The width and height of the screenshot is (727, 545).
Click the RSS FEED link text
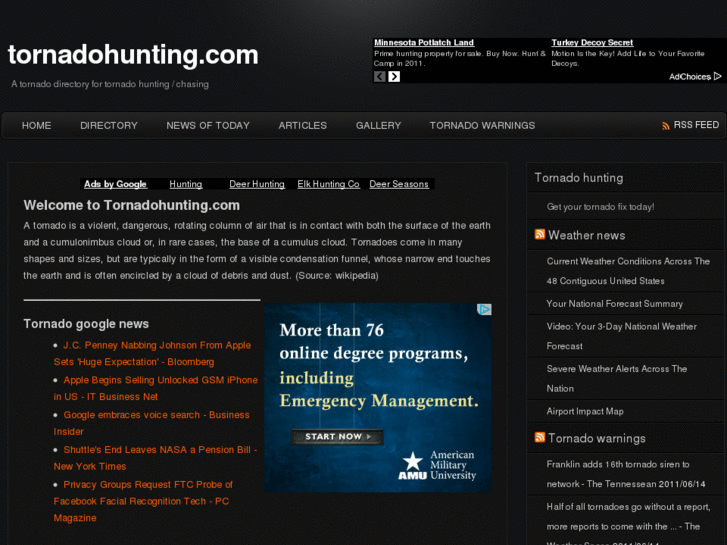click(696, 125)
